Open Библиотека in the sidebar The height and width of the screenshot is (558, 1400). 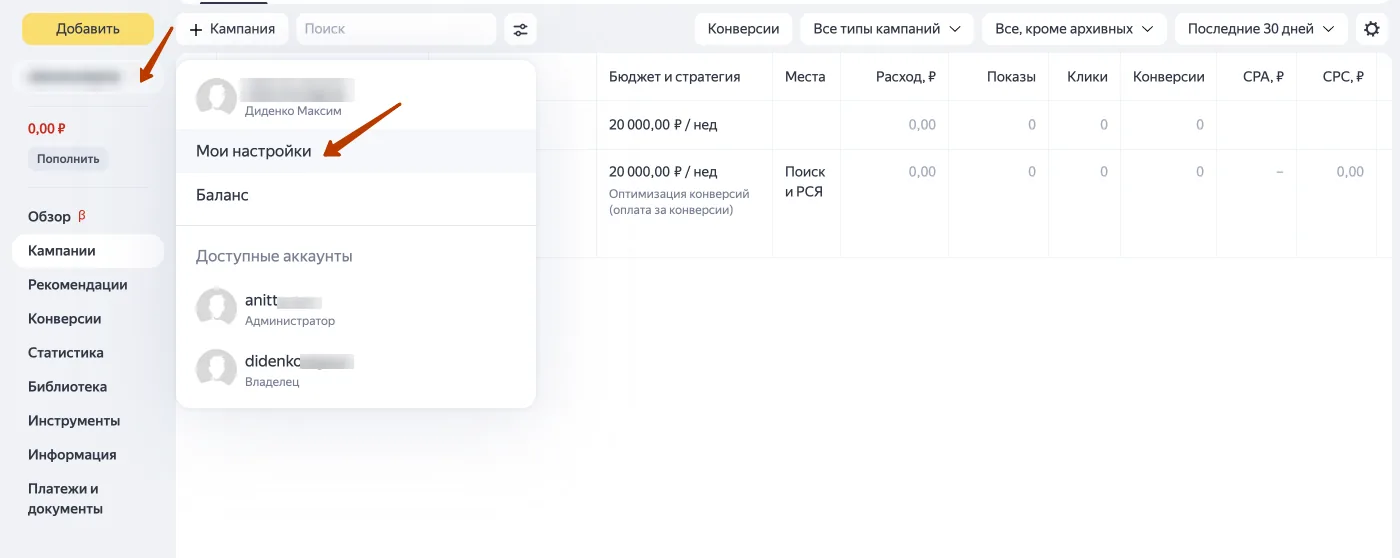coord(68,387)
